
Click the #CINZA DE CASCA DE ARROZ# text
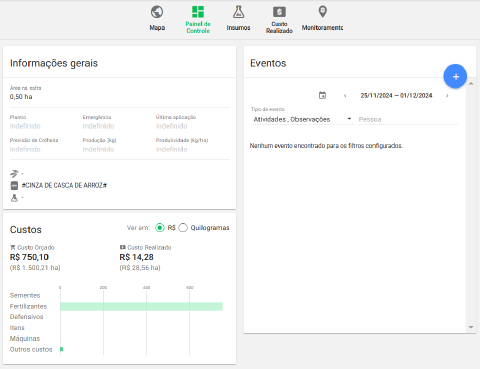point(64,185)
